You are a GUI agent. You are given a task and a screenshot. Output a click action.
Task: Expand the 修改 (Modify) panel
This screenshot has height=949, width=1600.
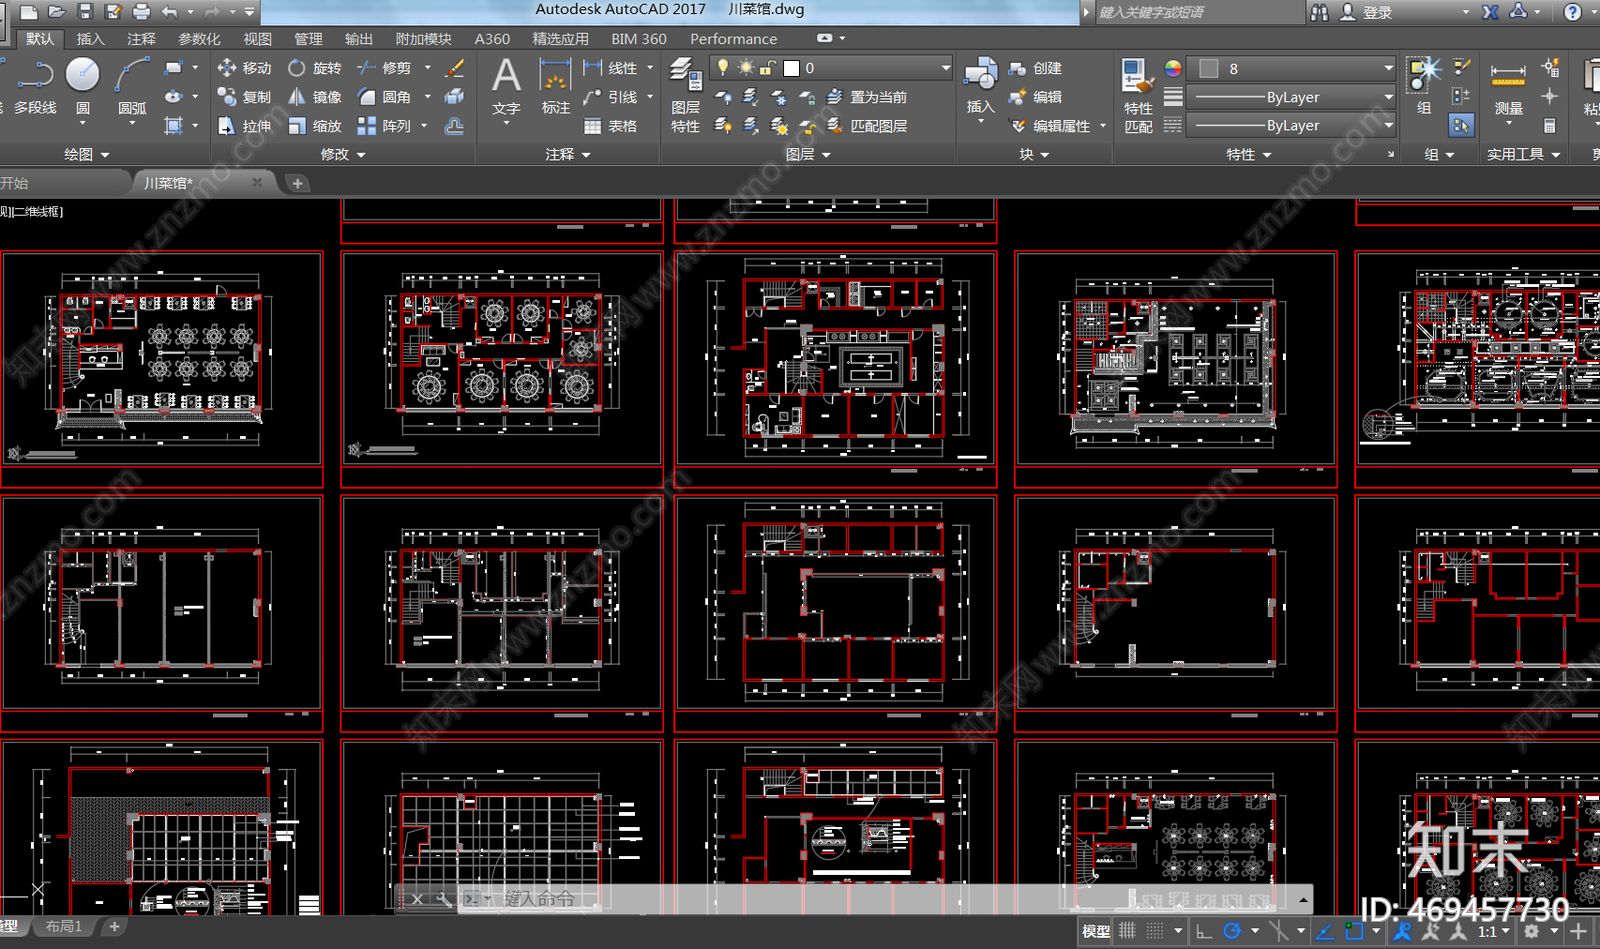tap(343, 154)
